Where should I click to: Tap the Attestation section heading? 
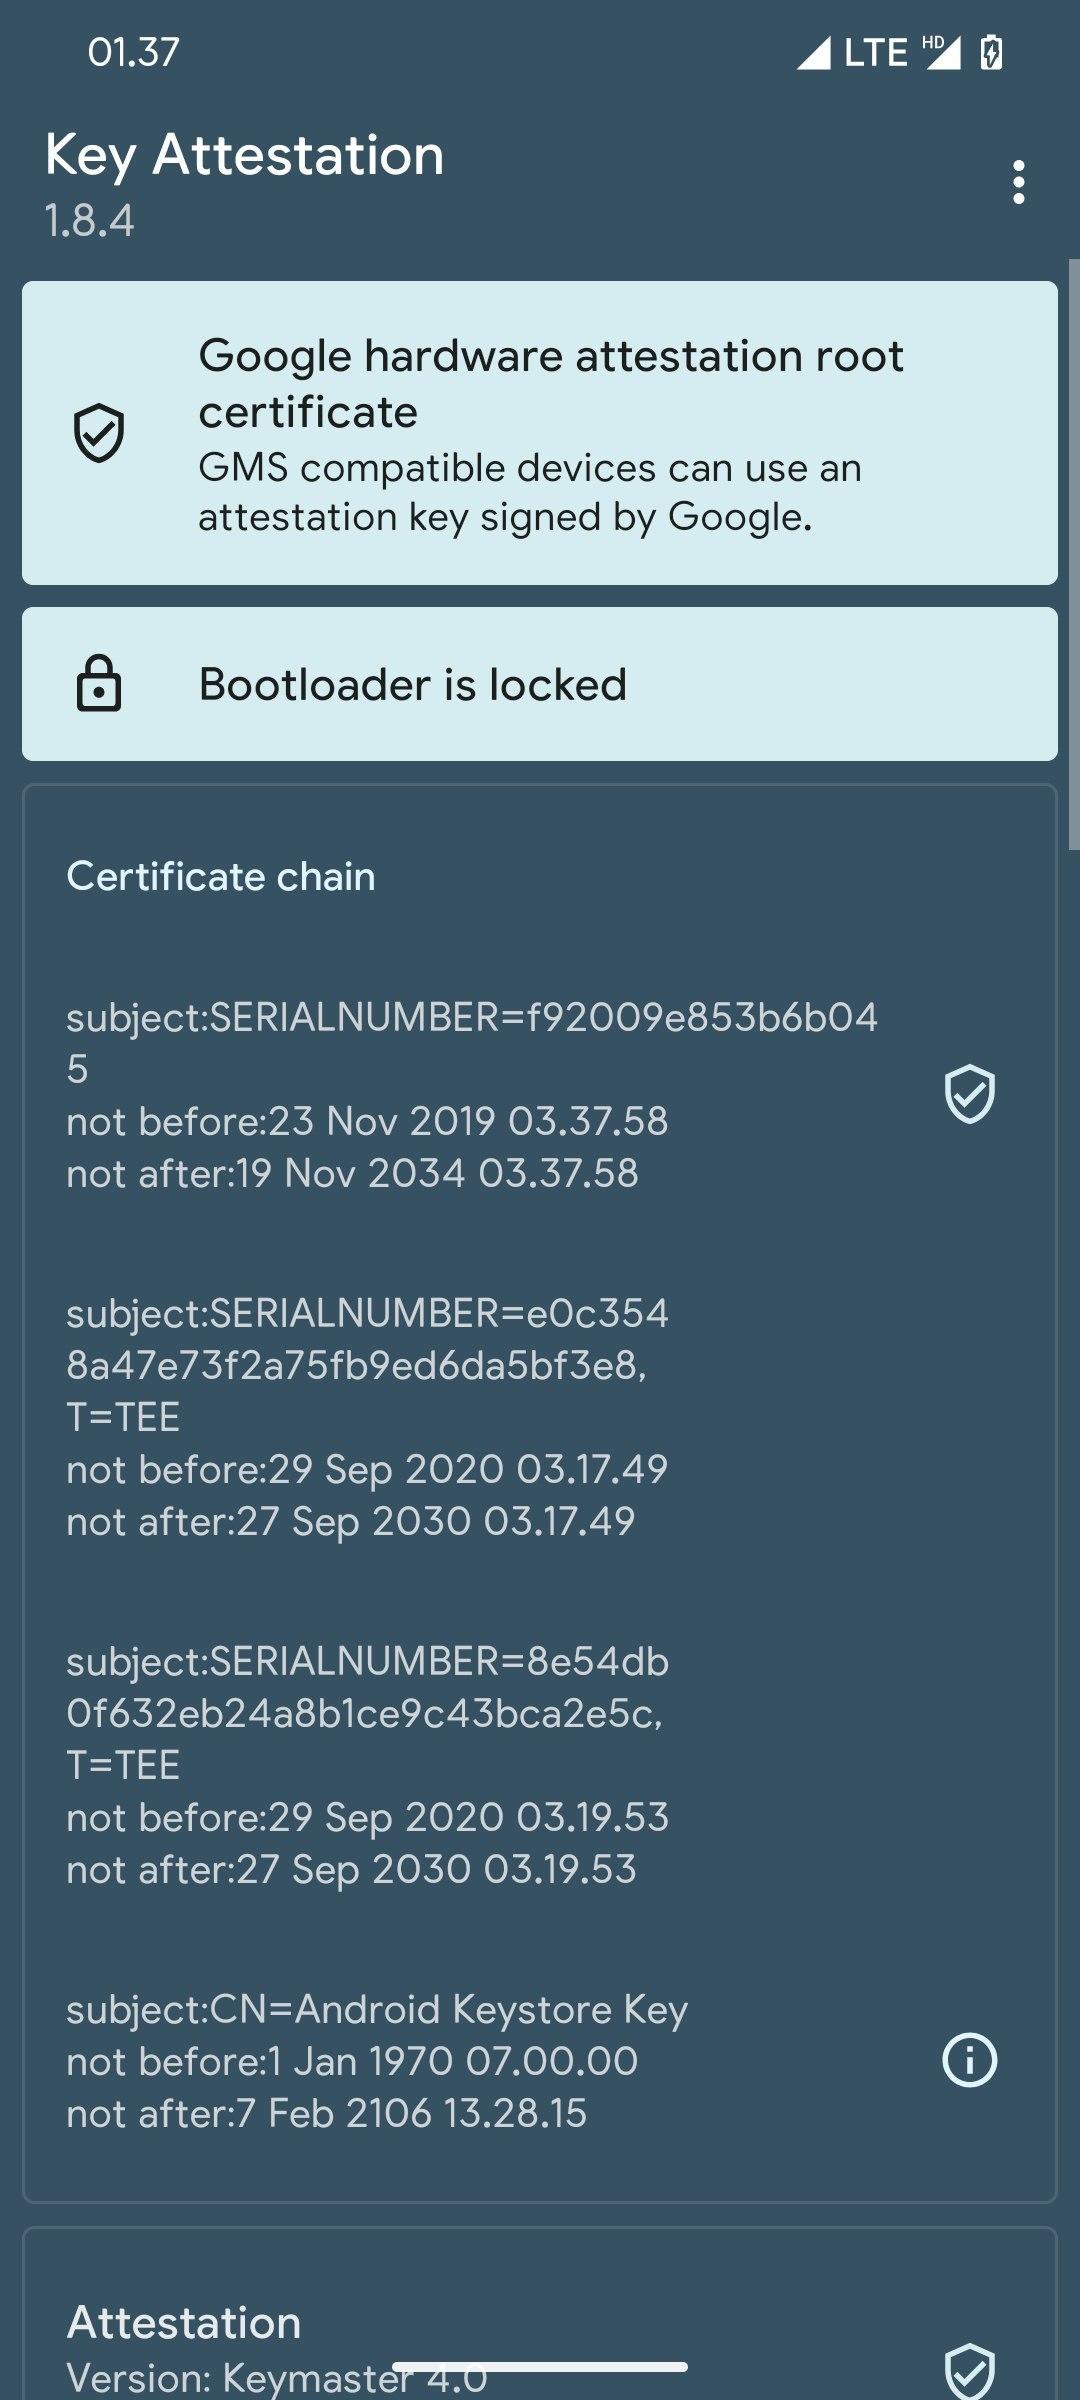184,2322
